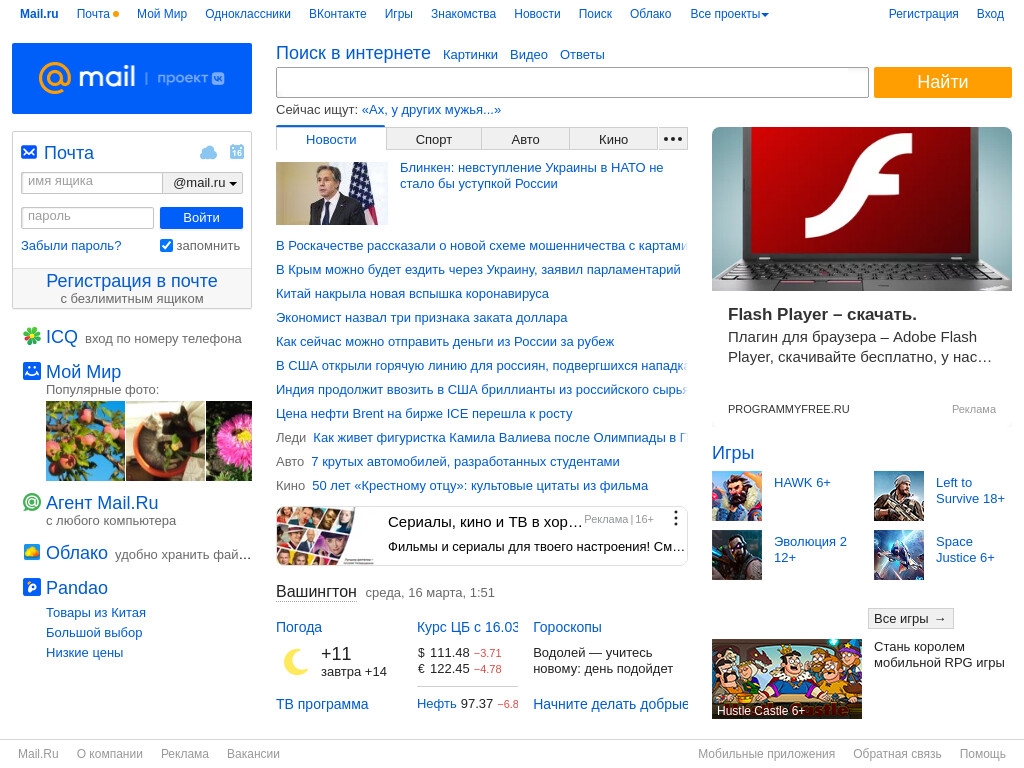The width and height of the screenshot is (1024, 768).
Task: Click the Mail.ru @ logo banner
Action: click(132, 78)
